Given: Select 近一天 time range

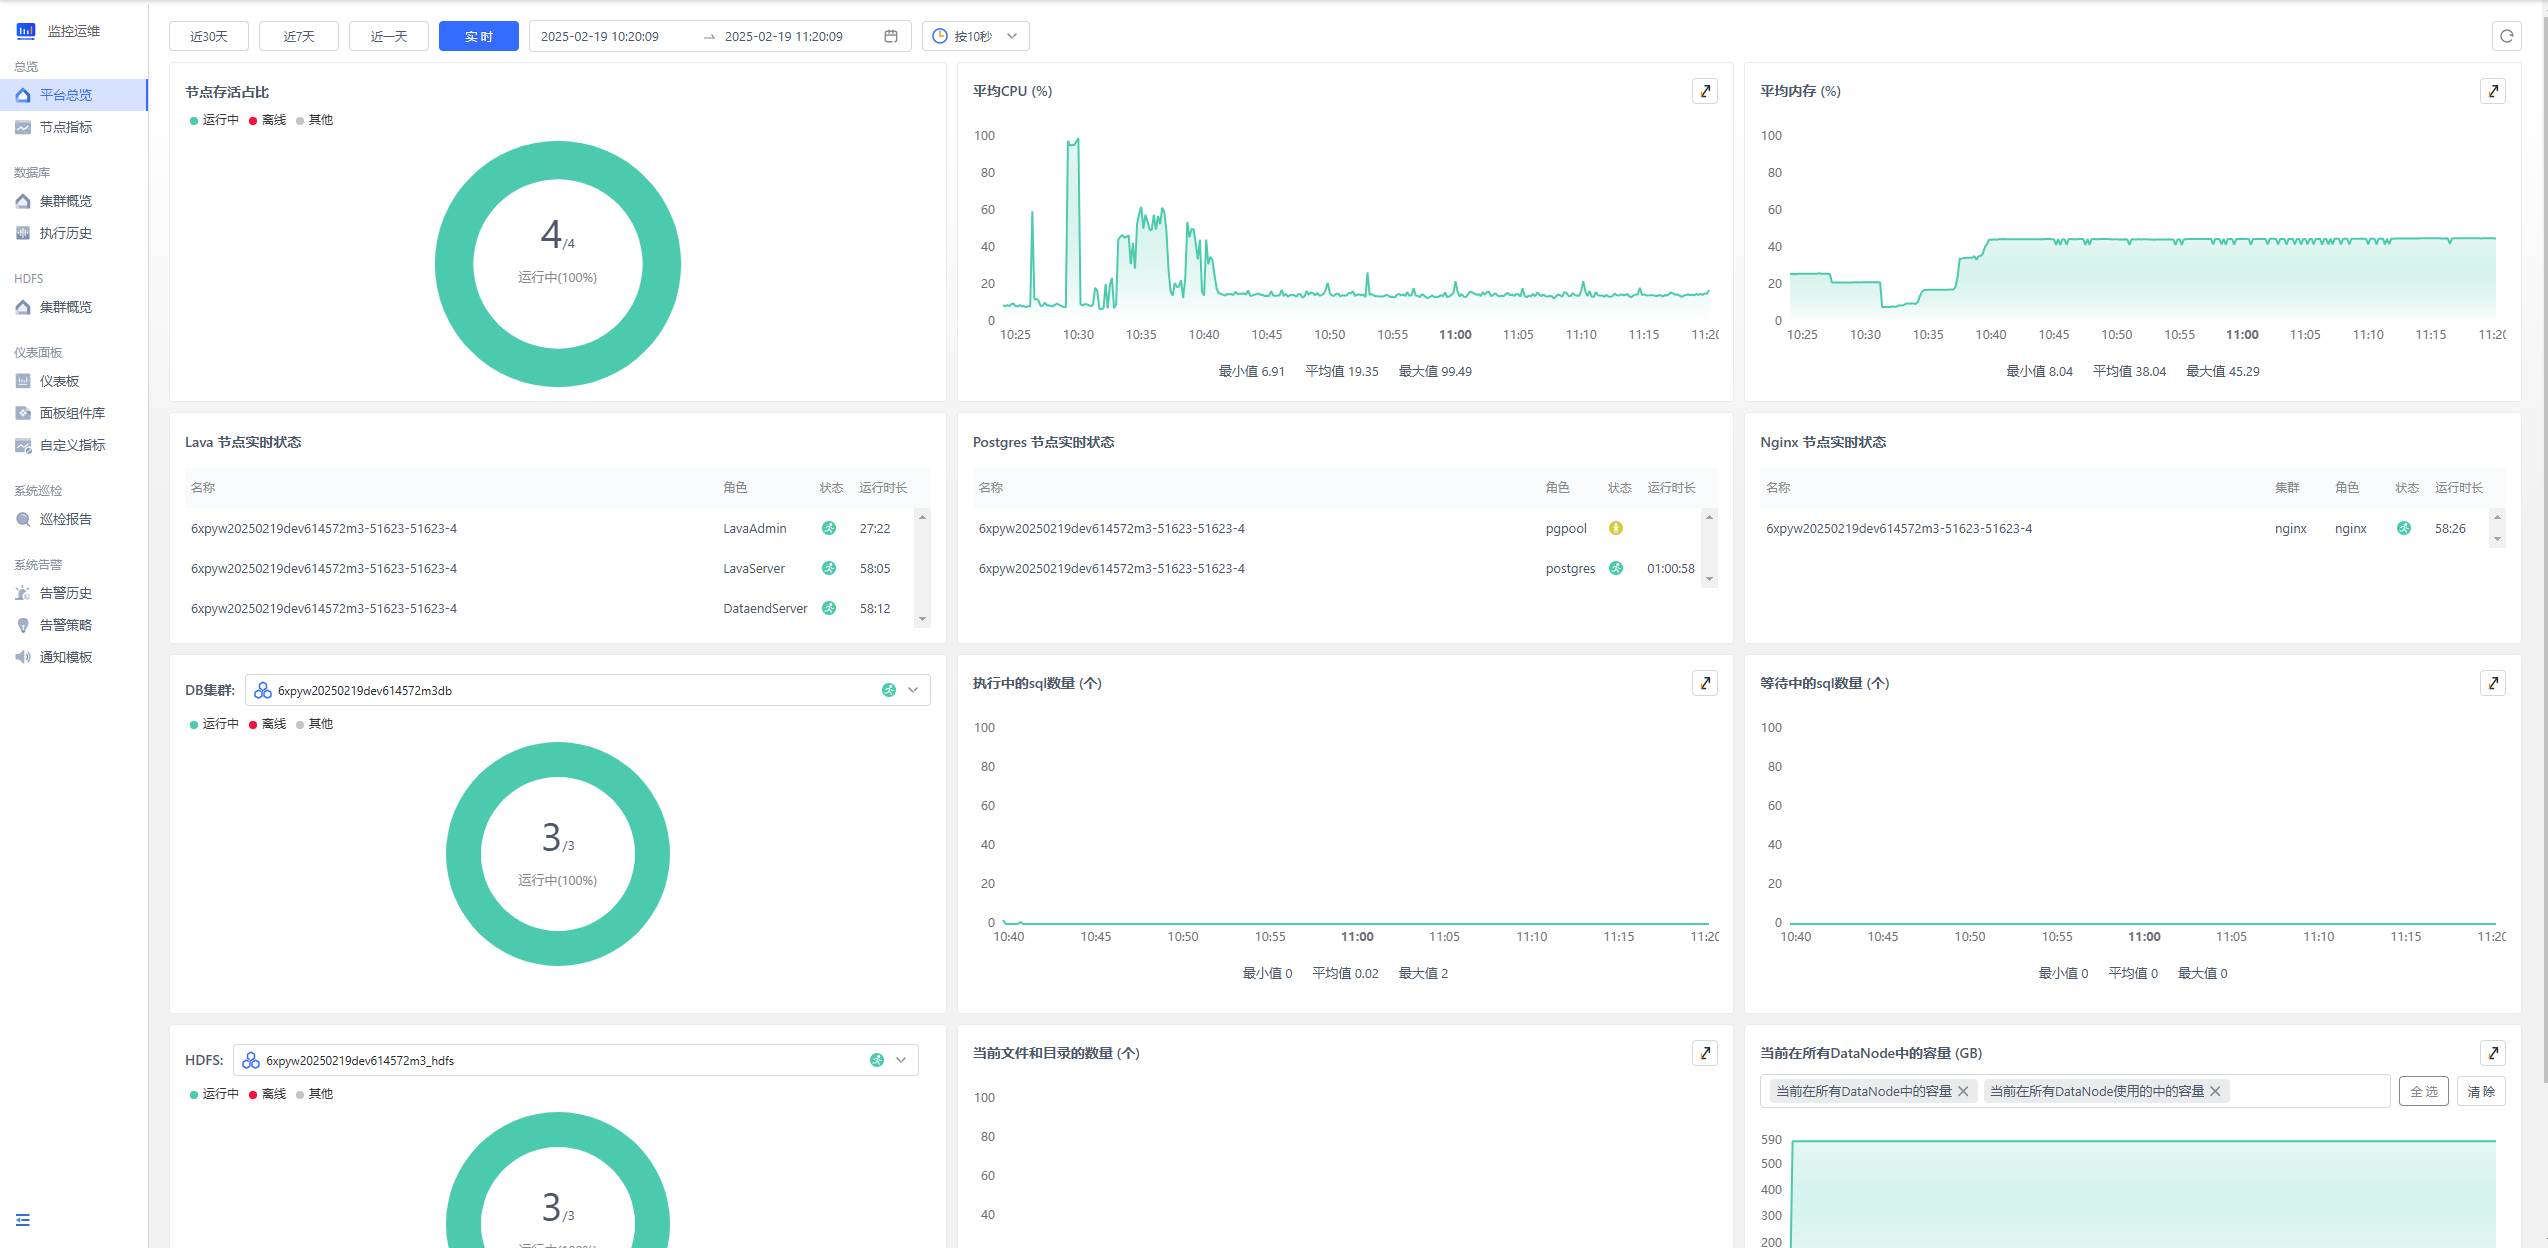Looking at the screenshot, I should [x=389, y=36].
